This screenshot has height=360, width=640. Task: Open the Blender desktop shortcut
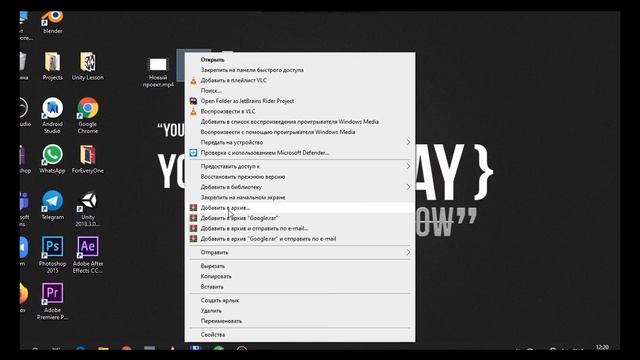coord(53,23)
